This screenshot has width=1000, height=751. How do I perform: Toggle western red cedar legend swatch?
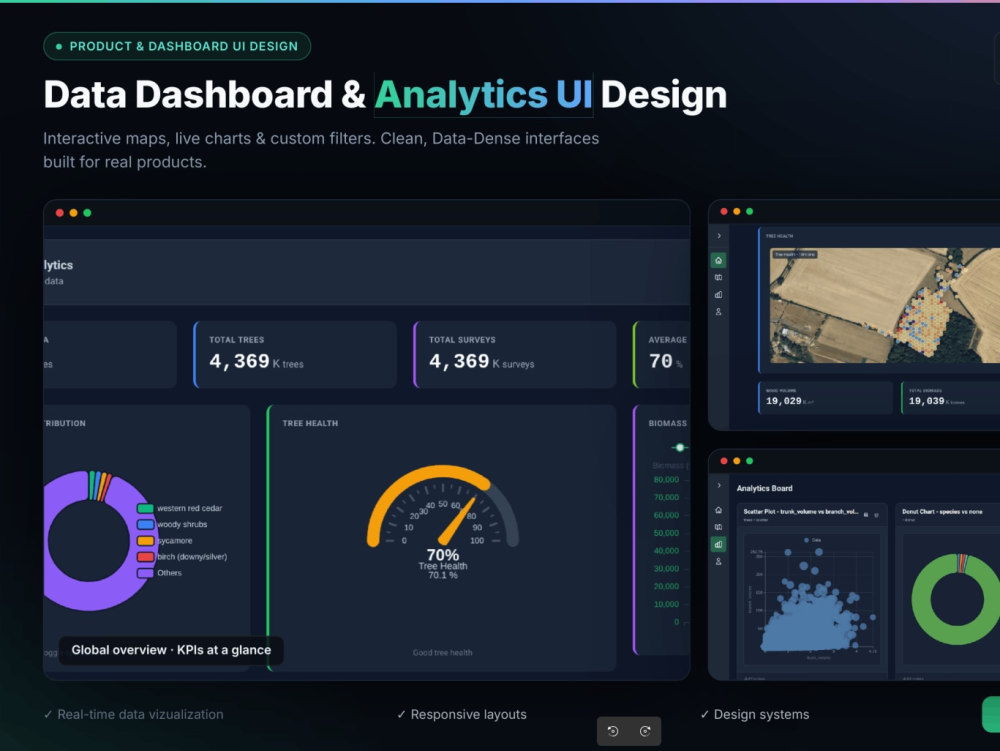point(145,508)
